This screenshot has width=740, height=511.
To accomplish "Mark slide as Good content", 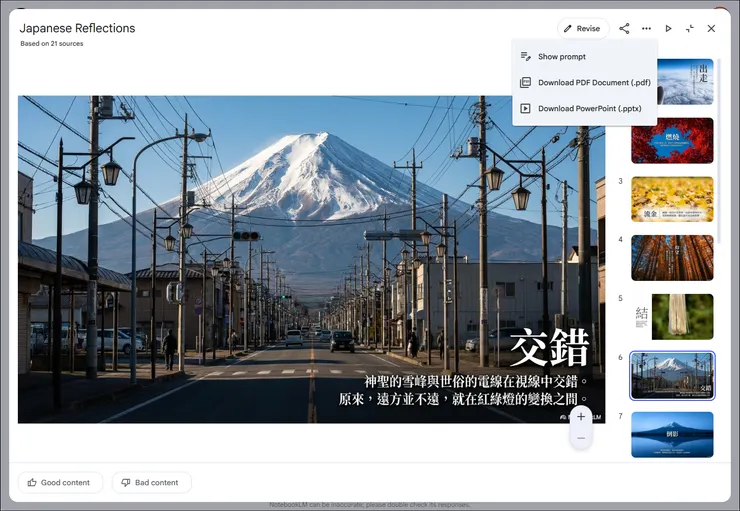I will pos(60,483).
